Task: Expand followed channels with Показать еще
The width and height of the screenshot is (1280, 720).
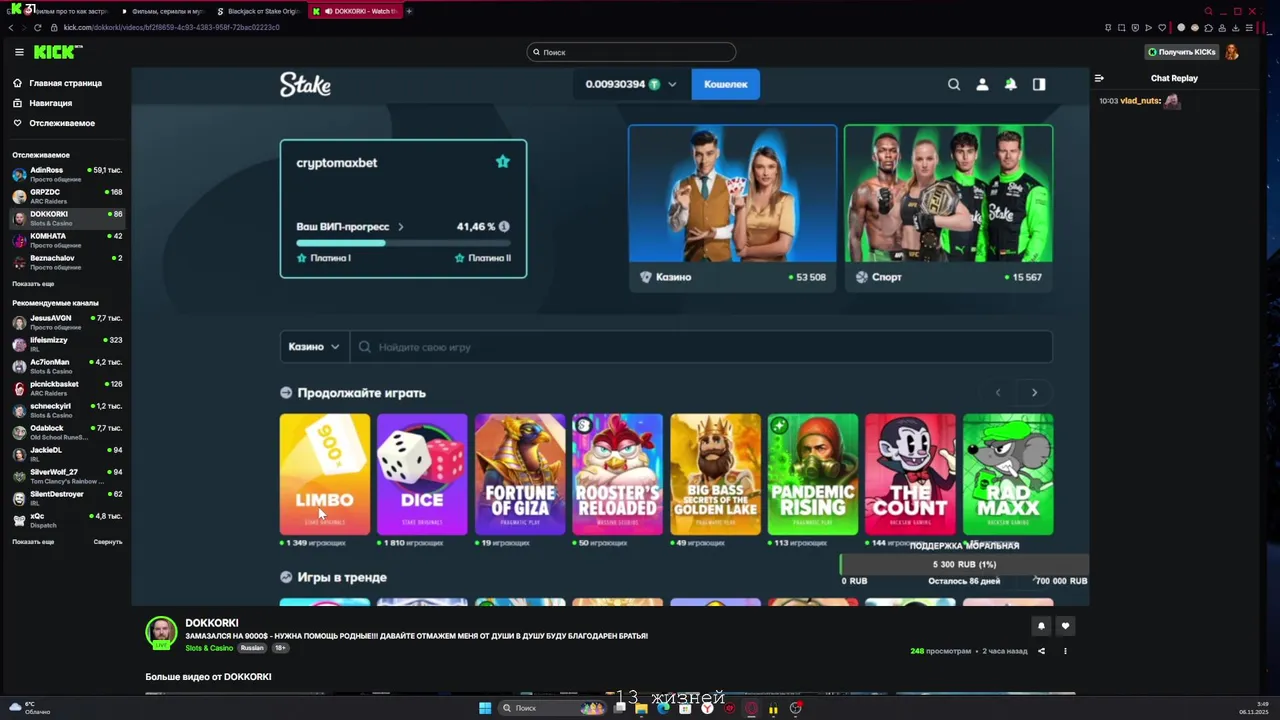Action: 33,284
